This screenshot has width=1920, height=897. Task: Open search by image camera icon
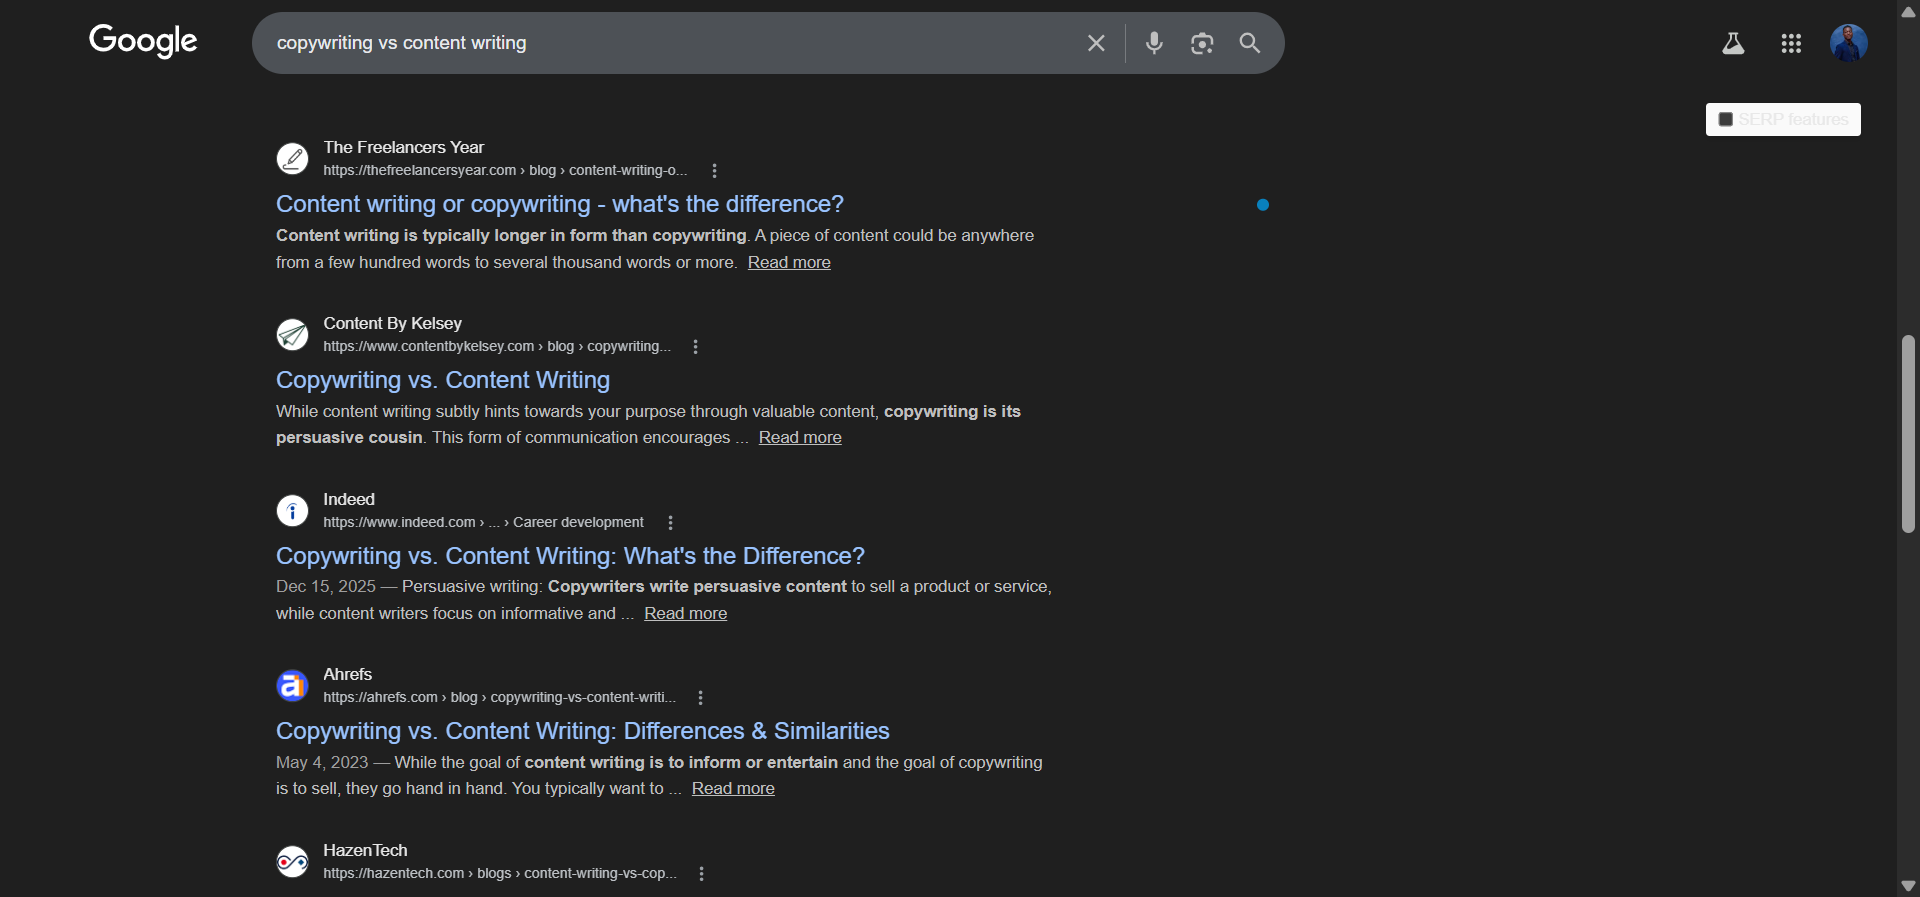[1202, 43]
